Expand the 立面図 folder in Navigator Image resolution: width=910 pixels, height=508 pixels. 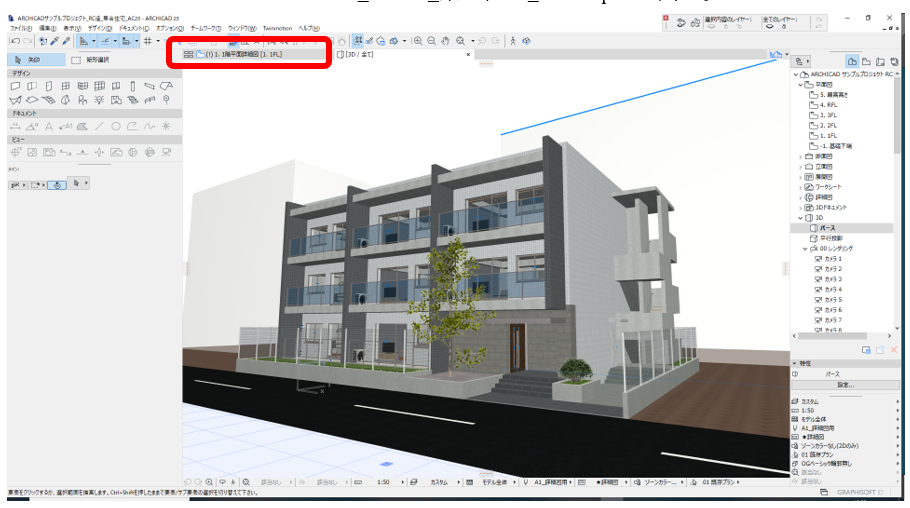(x=800, y=167)
